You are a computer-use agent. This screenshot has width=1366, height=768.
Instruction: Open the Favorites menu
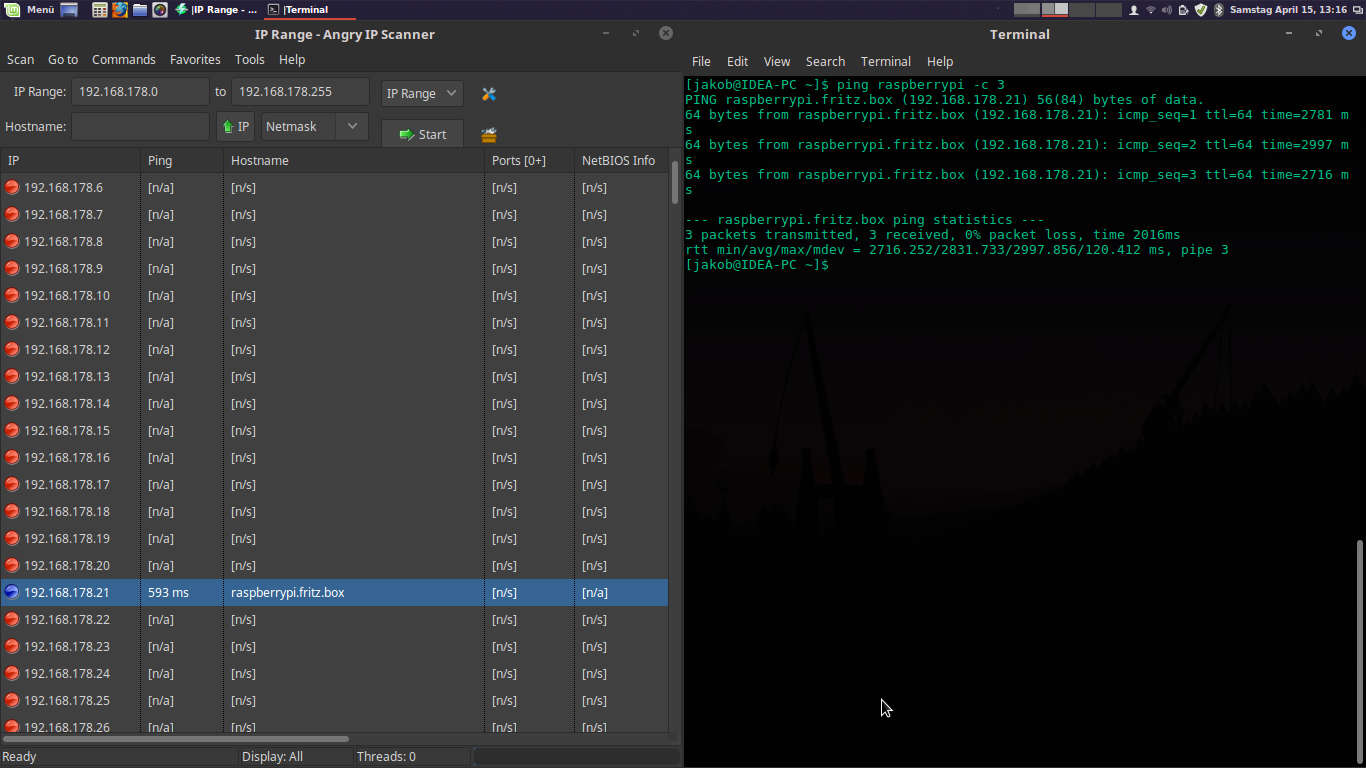pyautogui.click(x=195, y=59)
